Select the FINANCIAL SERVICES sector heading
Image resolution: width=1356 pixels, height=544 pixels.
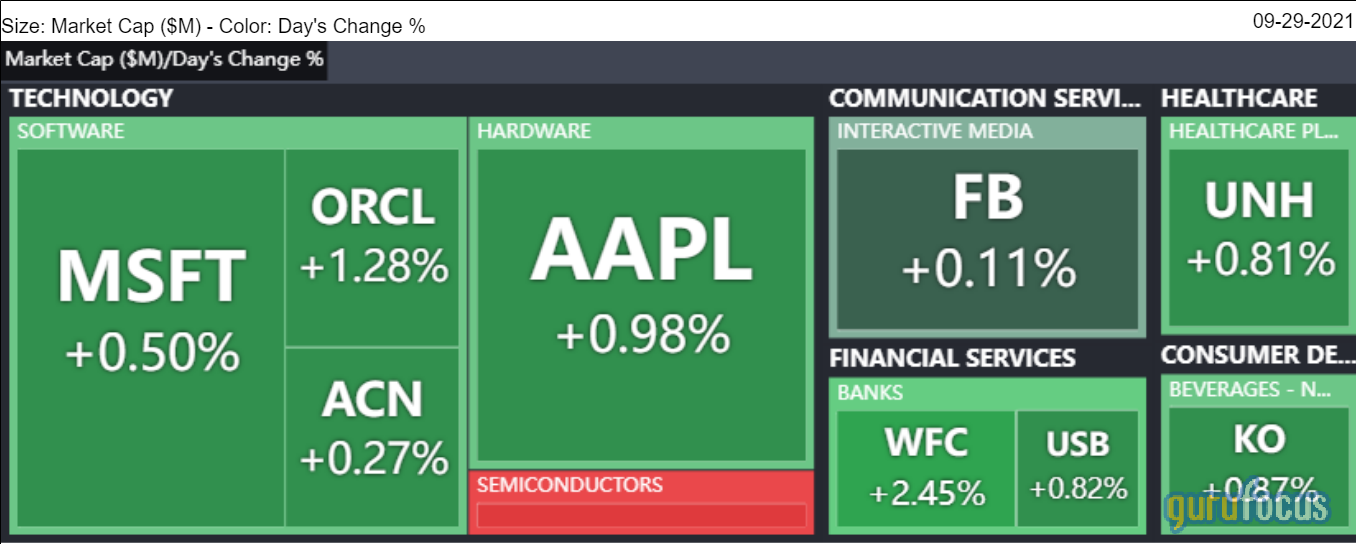pyautogui.click(x=952, y=358)
